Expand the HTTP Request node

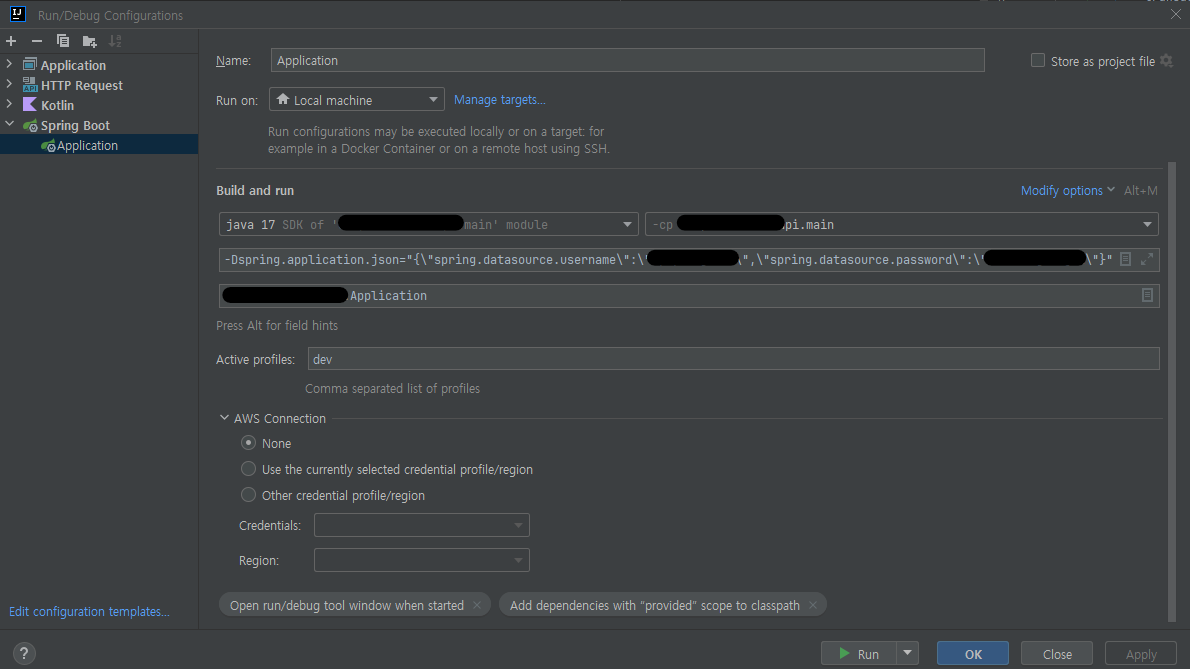pyautogui.click(x=9, y=84)
